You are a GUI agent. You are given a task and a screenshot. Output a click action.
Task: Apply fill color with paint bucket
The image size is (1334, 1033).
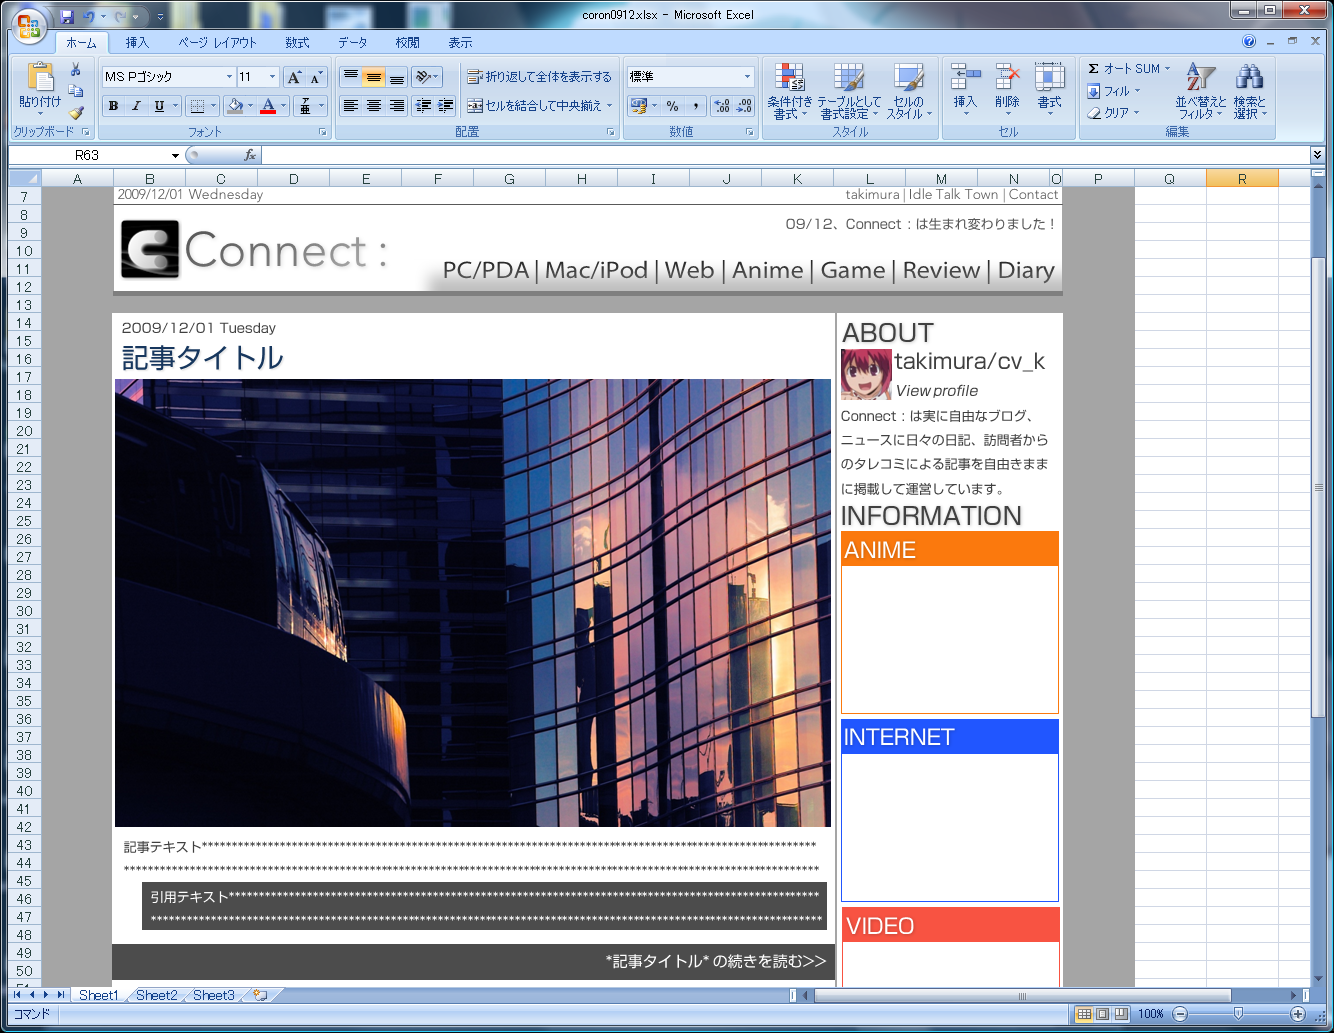(235, 106)
